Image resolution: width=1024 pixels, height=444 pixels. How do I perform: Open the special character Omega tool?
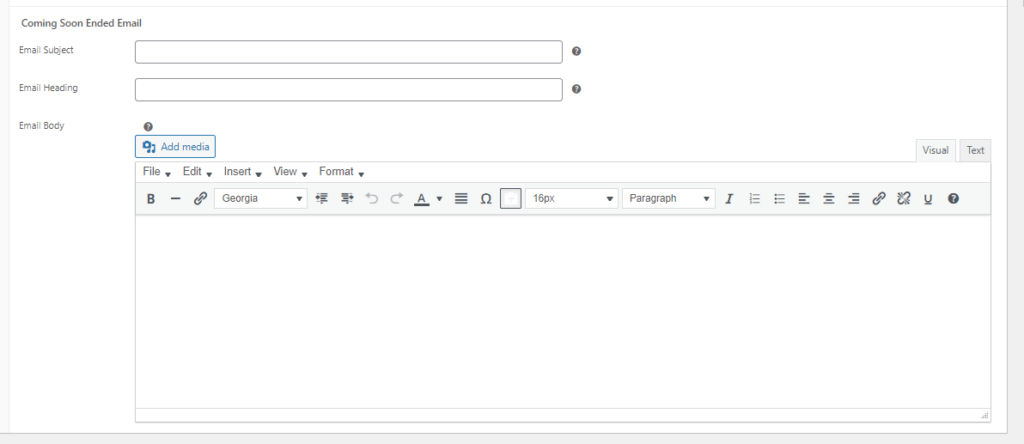coord(486,198)
